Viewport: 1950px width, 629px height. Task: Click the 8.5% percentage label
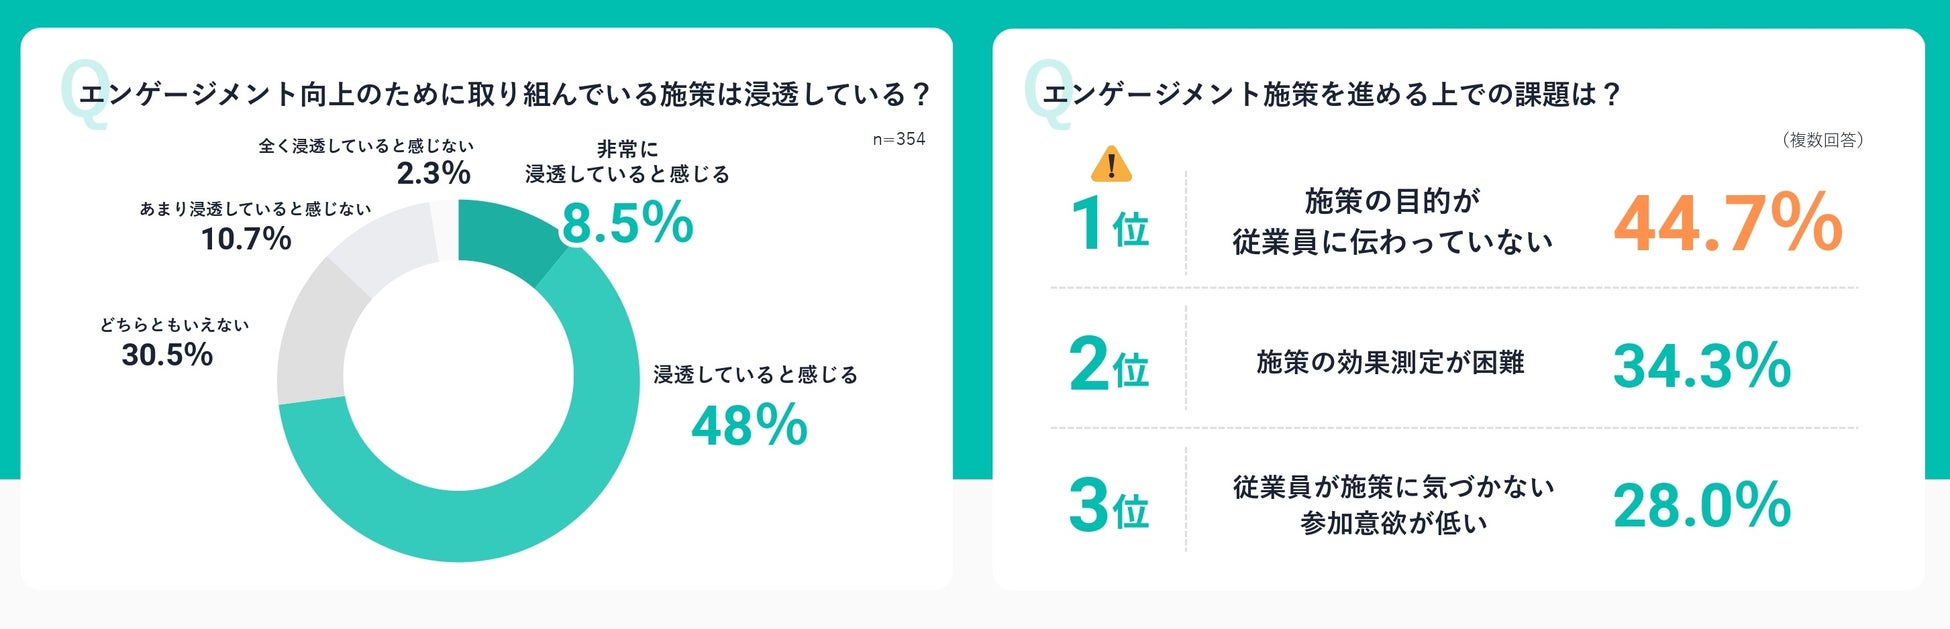627,222
